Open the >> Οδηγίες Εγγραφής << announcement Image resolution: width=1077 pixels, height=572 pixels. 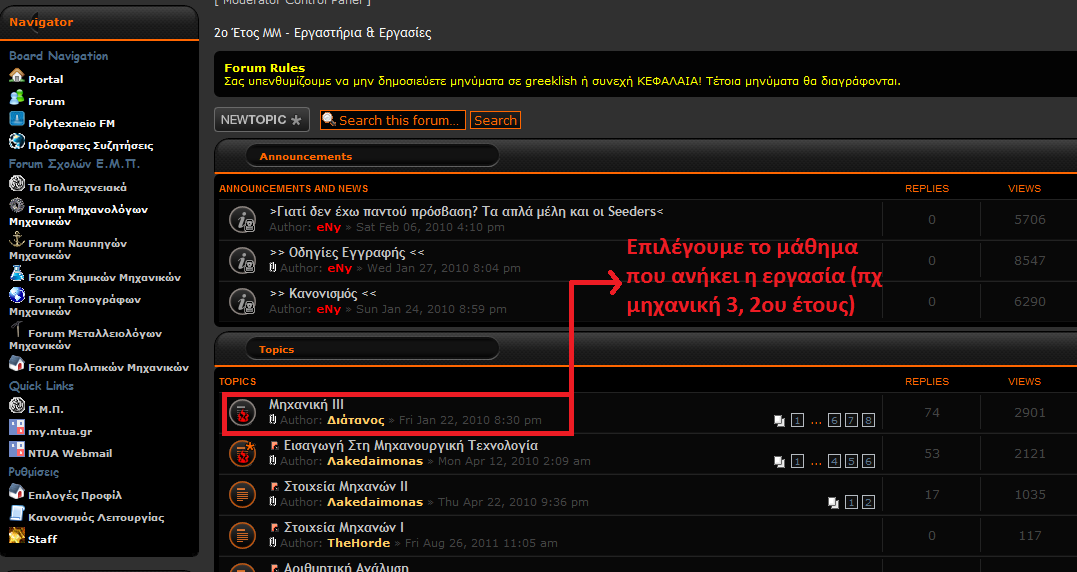[x=346, y=253]
